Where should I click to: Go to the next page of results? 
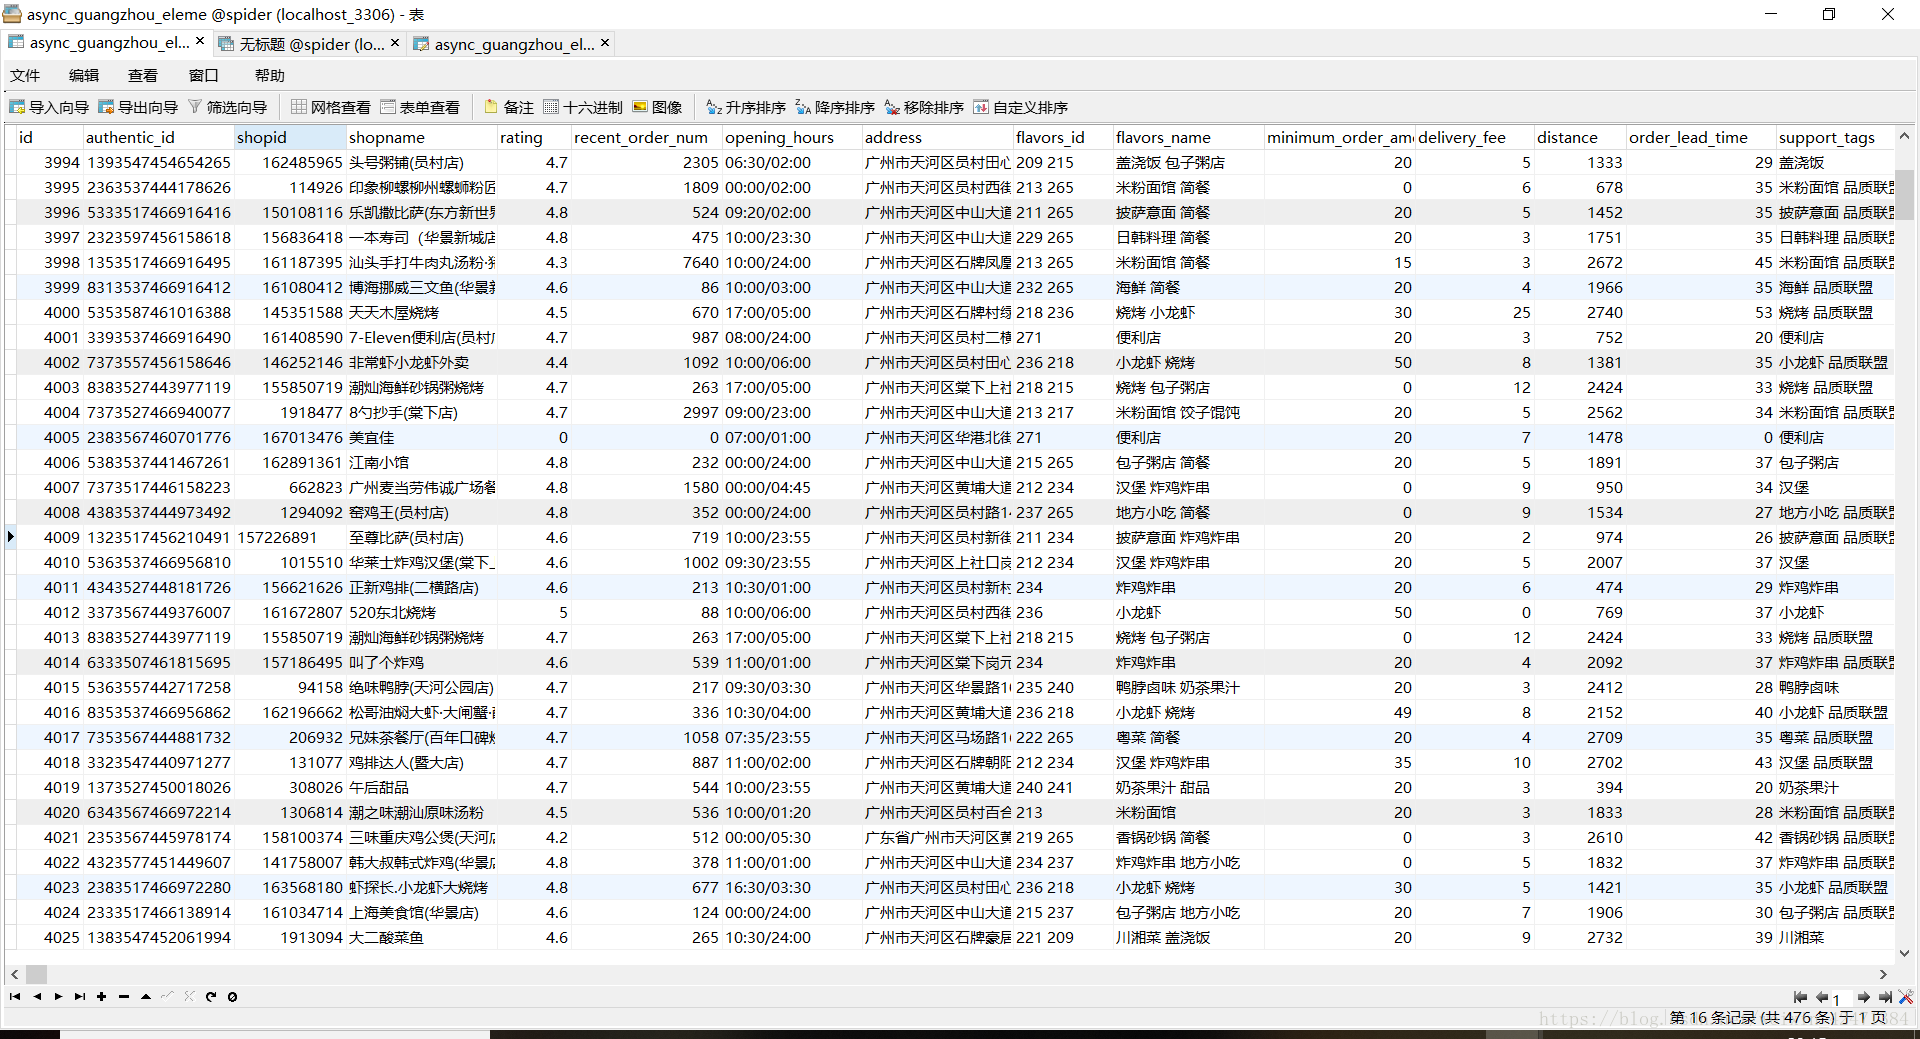[x=1864, y=997]
